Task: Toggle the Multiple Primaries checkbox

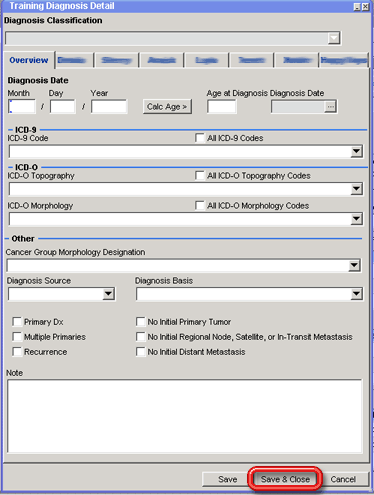Action: tap(17, 337)
